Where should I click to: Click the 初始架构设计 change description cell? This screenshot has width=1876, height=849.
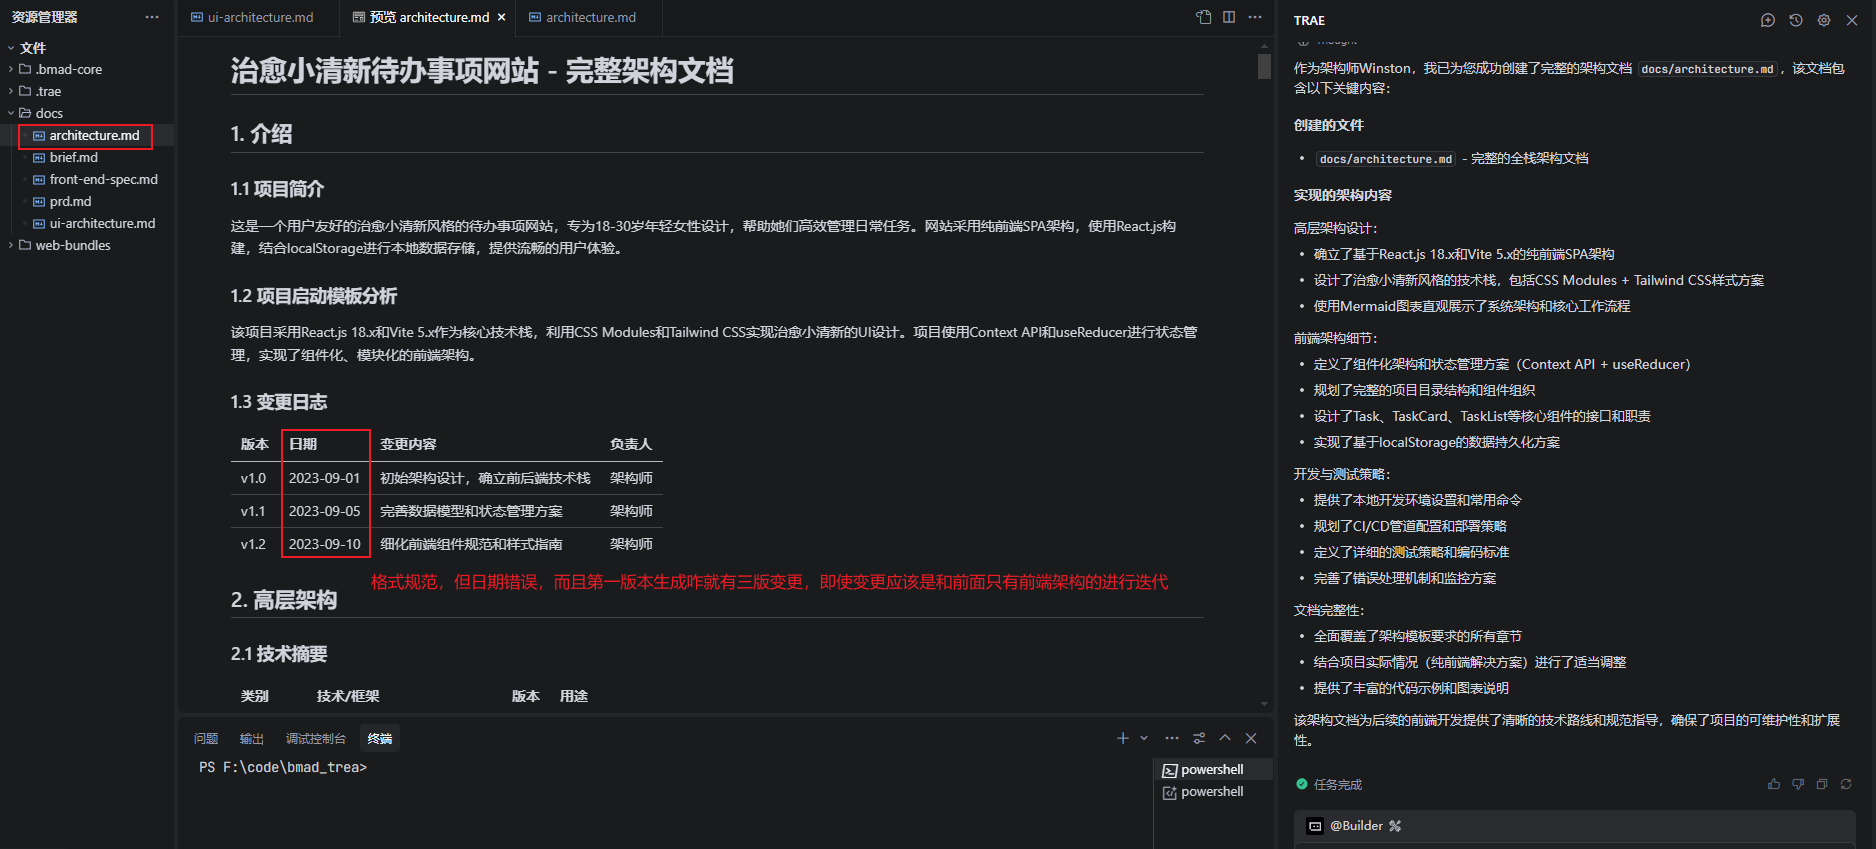coord(485,478)
